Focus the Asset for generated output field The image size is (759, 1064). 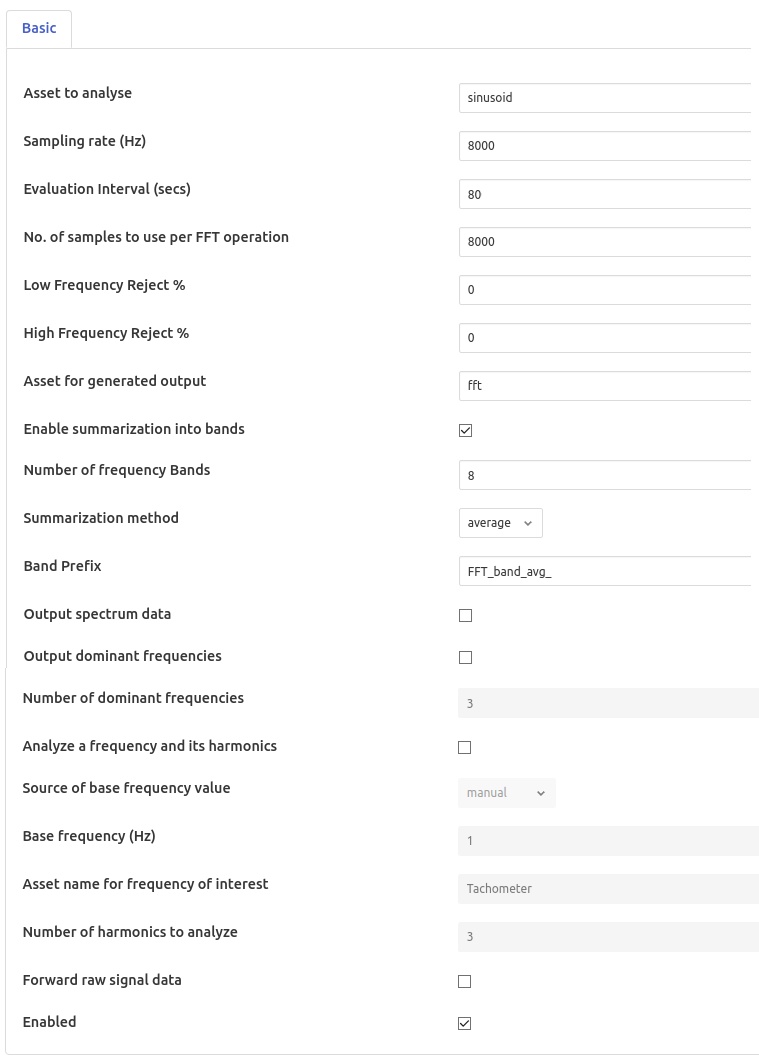point(605,386)
